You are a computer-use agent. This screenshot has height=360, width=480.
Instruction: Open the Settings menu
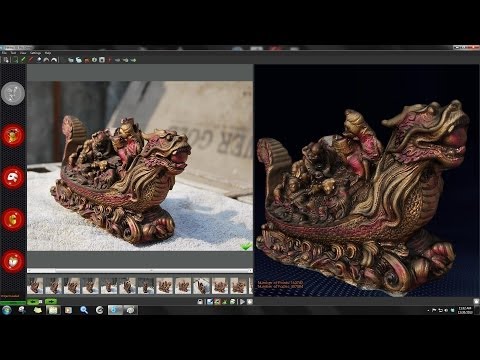pyautogui.click(x=35, y=53)
